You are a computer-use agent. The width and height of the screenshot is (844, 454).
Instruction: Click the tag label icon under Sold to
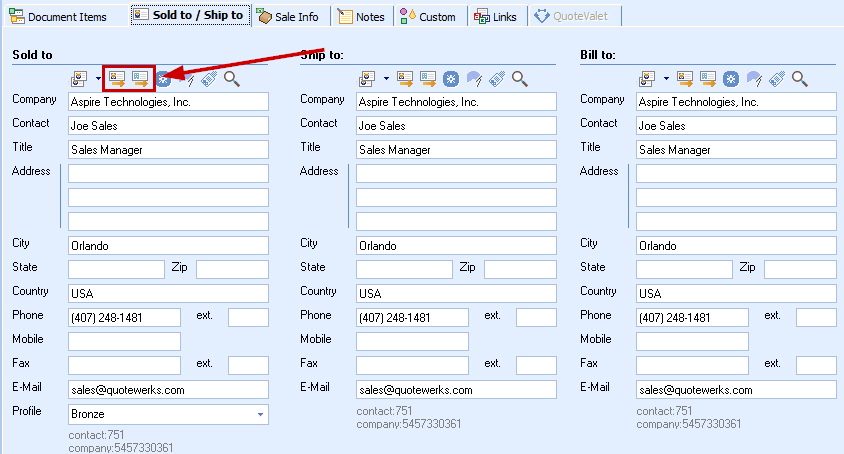pos(209,78)
